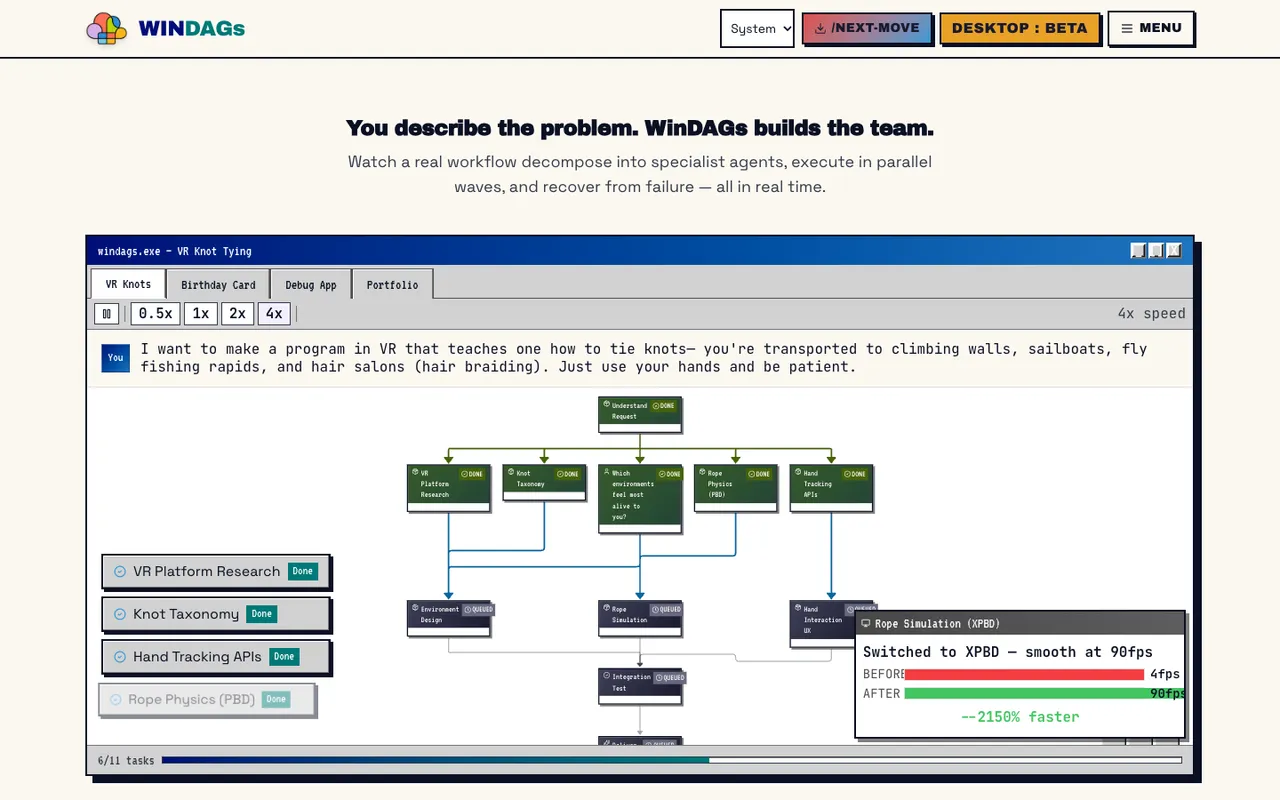This screenshot has height=800, width=1280.
Task: Click DONE badge on Rope Physics node
Action: [759, 473]
